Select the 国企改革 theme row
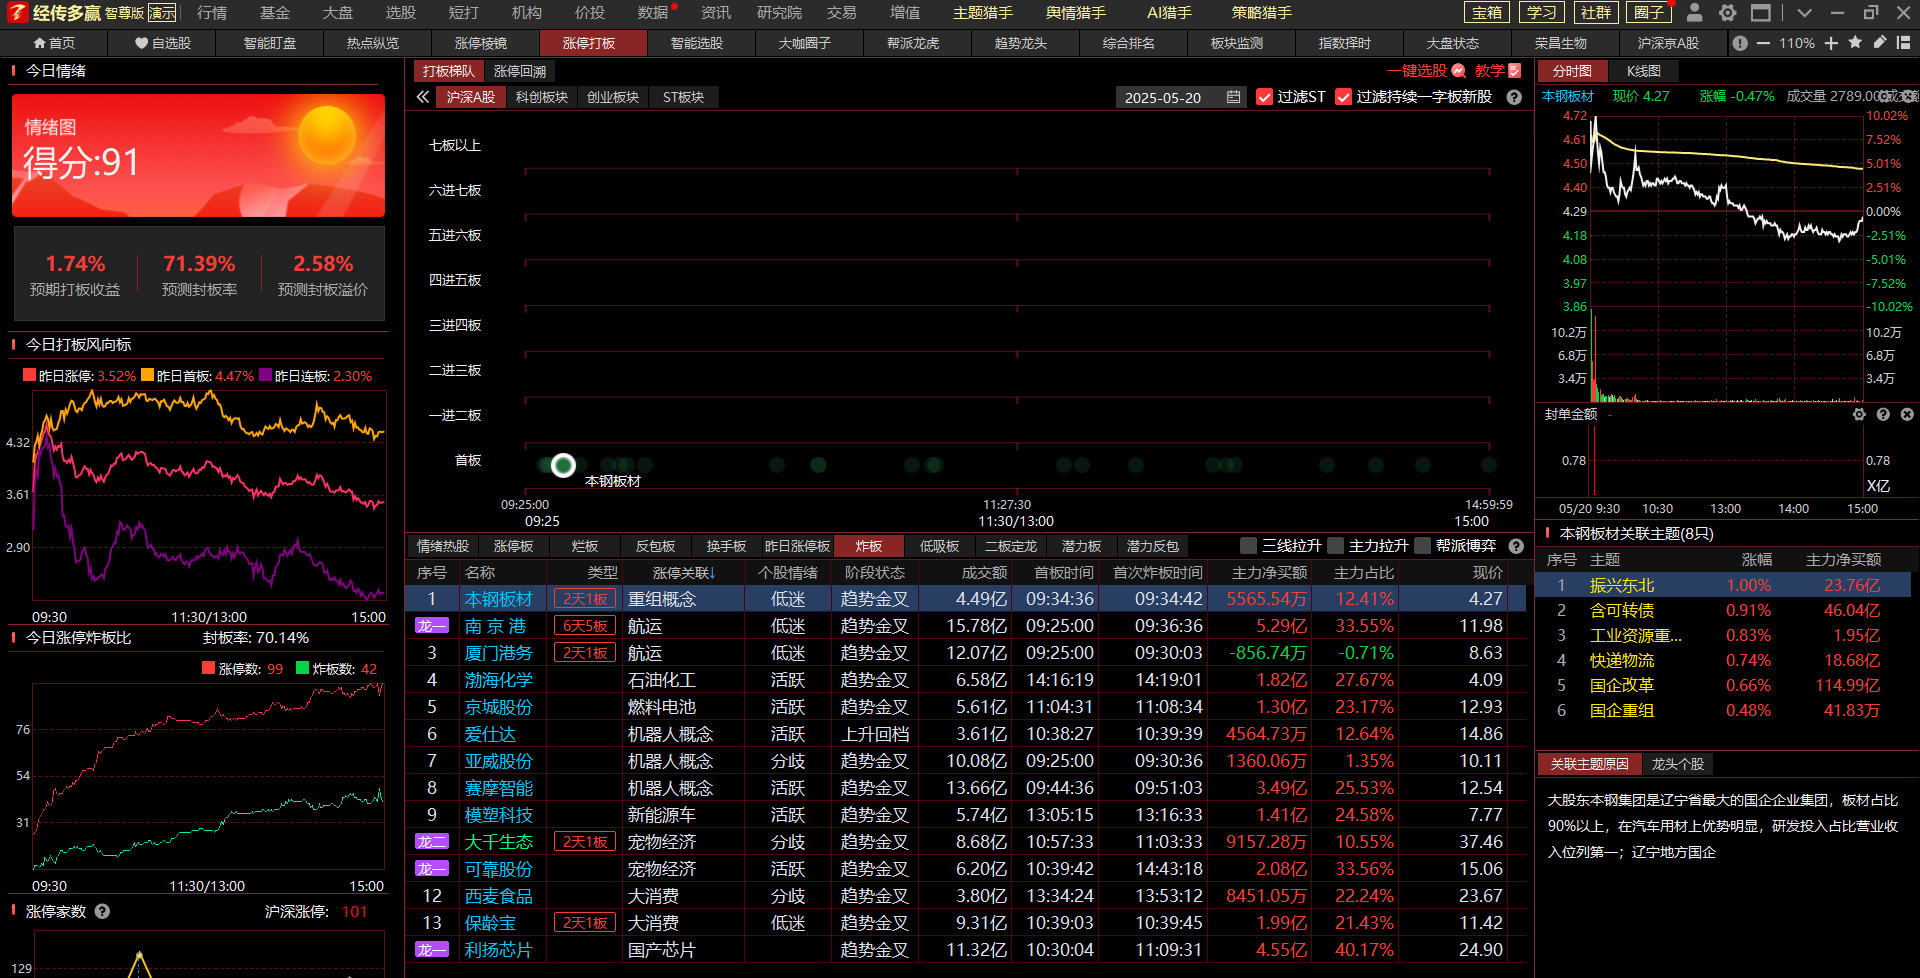1920x978 pixels. pos(1723,685)
